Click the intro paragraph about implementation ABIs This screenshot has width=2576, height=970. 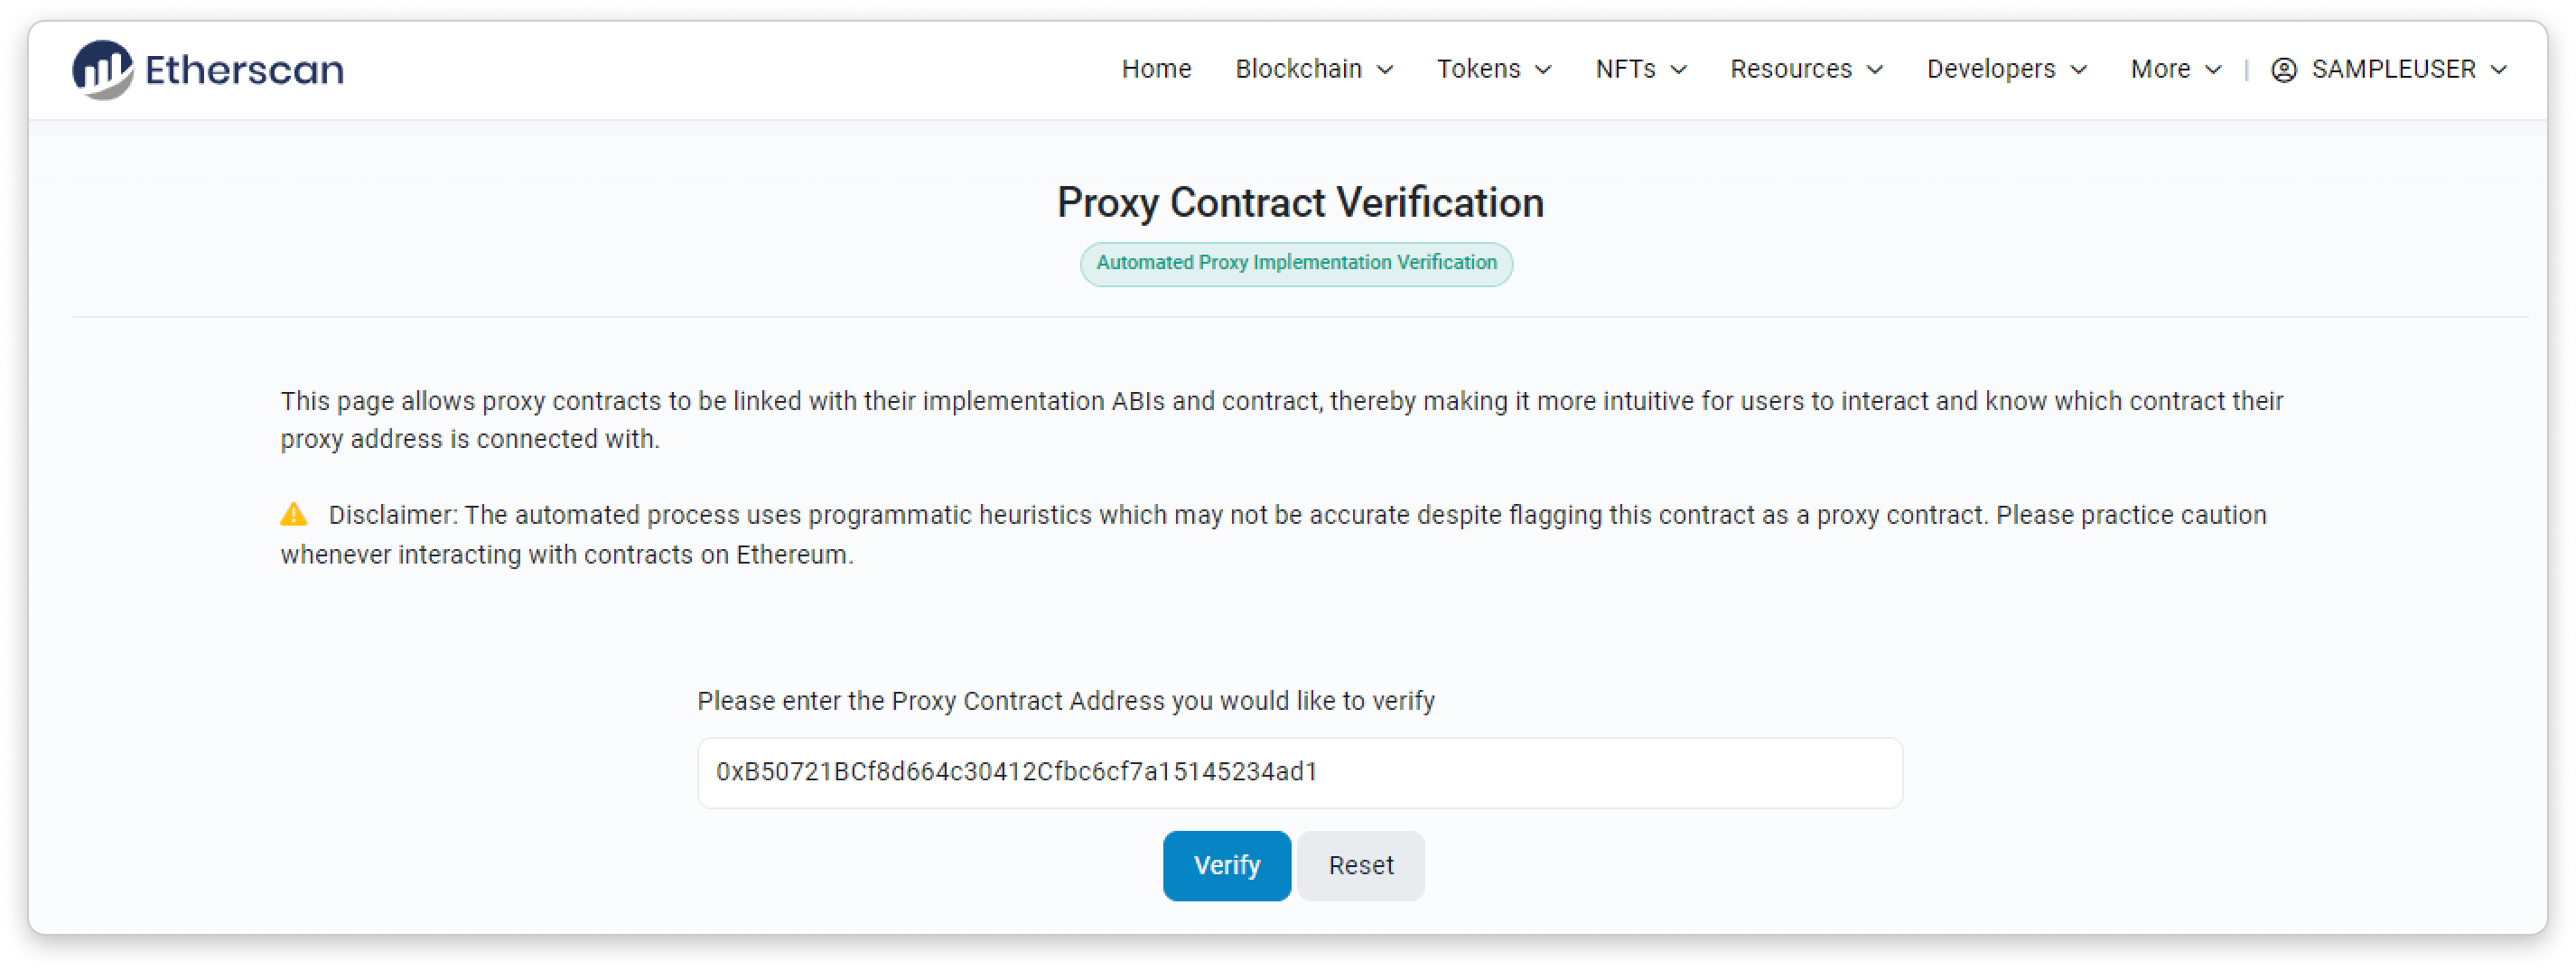pyautogui.click(x=1280, y=420)
